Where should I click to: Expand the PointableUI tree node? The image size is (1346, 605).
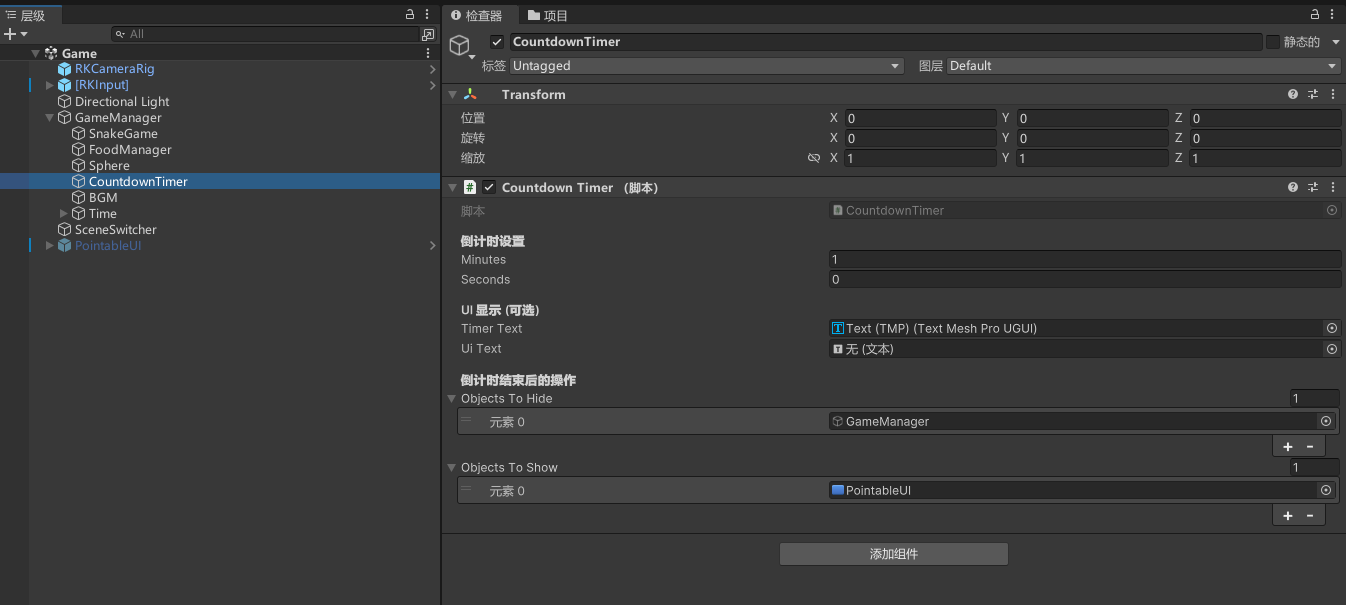coord(50,245)
